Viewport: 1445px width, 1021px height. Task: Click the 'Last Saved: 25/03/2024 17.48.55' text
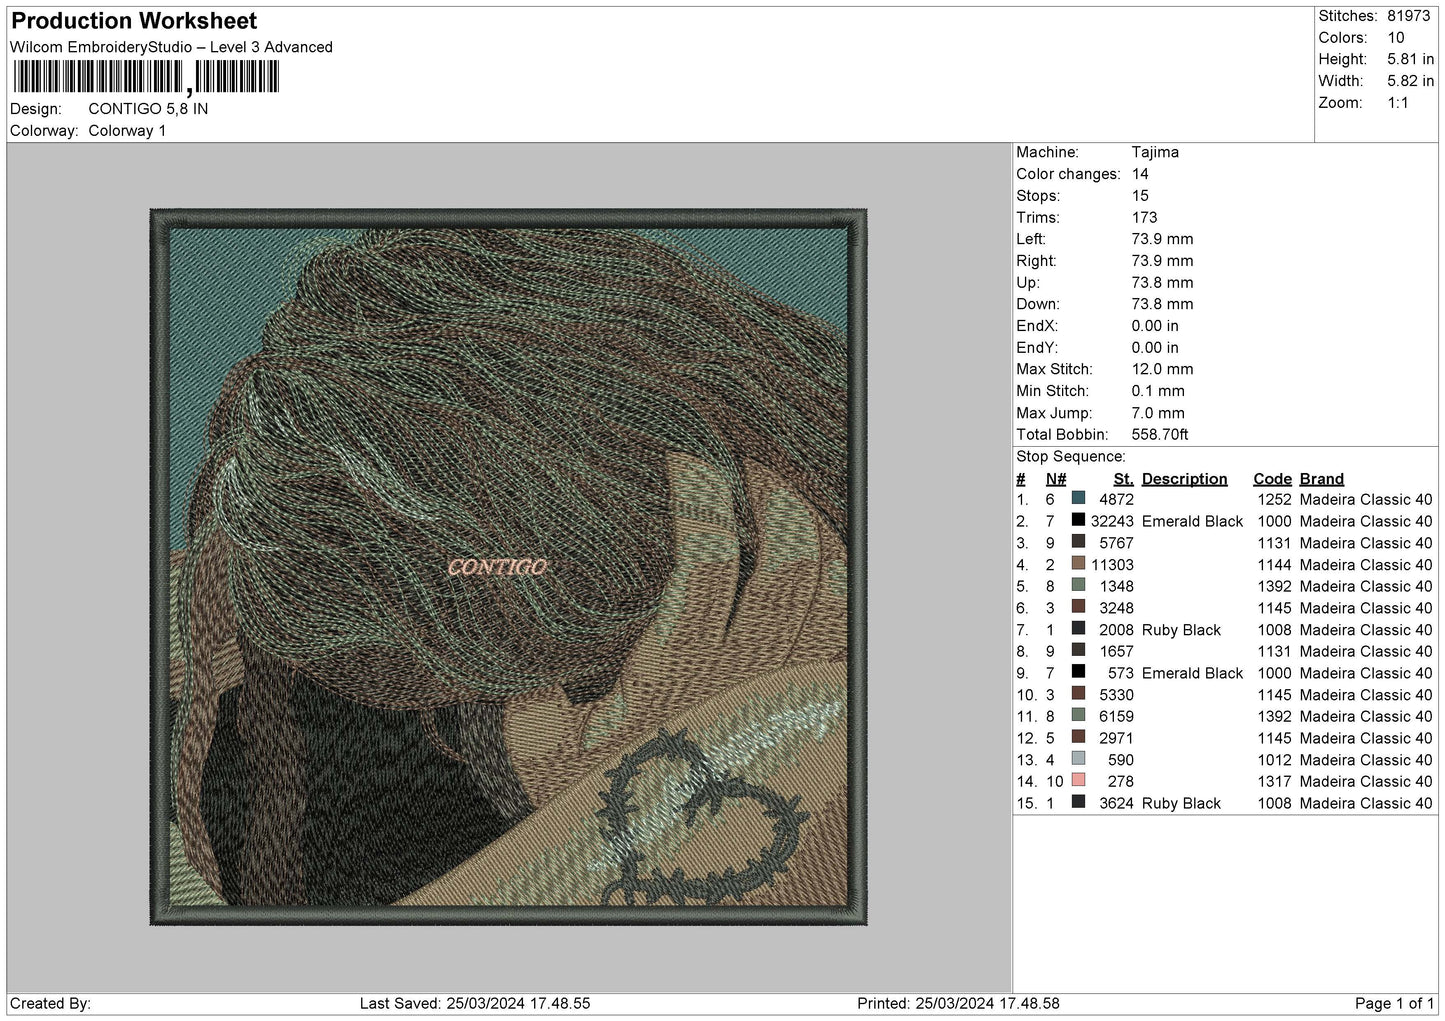coord(475,1003)
